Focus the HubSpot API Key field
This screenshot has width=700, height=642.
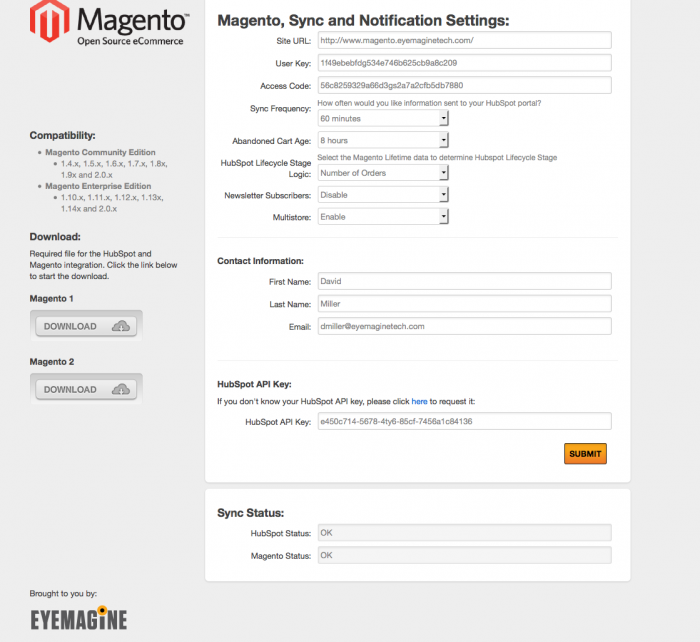click(x=464, y=421)
